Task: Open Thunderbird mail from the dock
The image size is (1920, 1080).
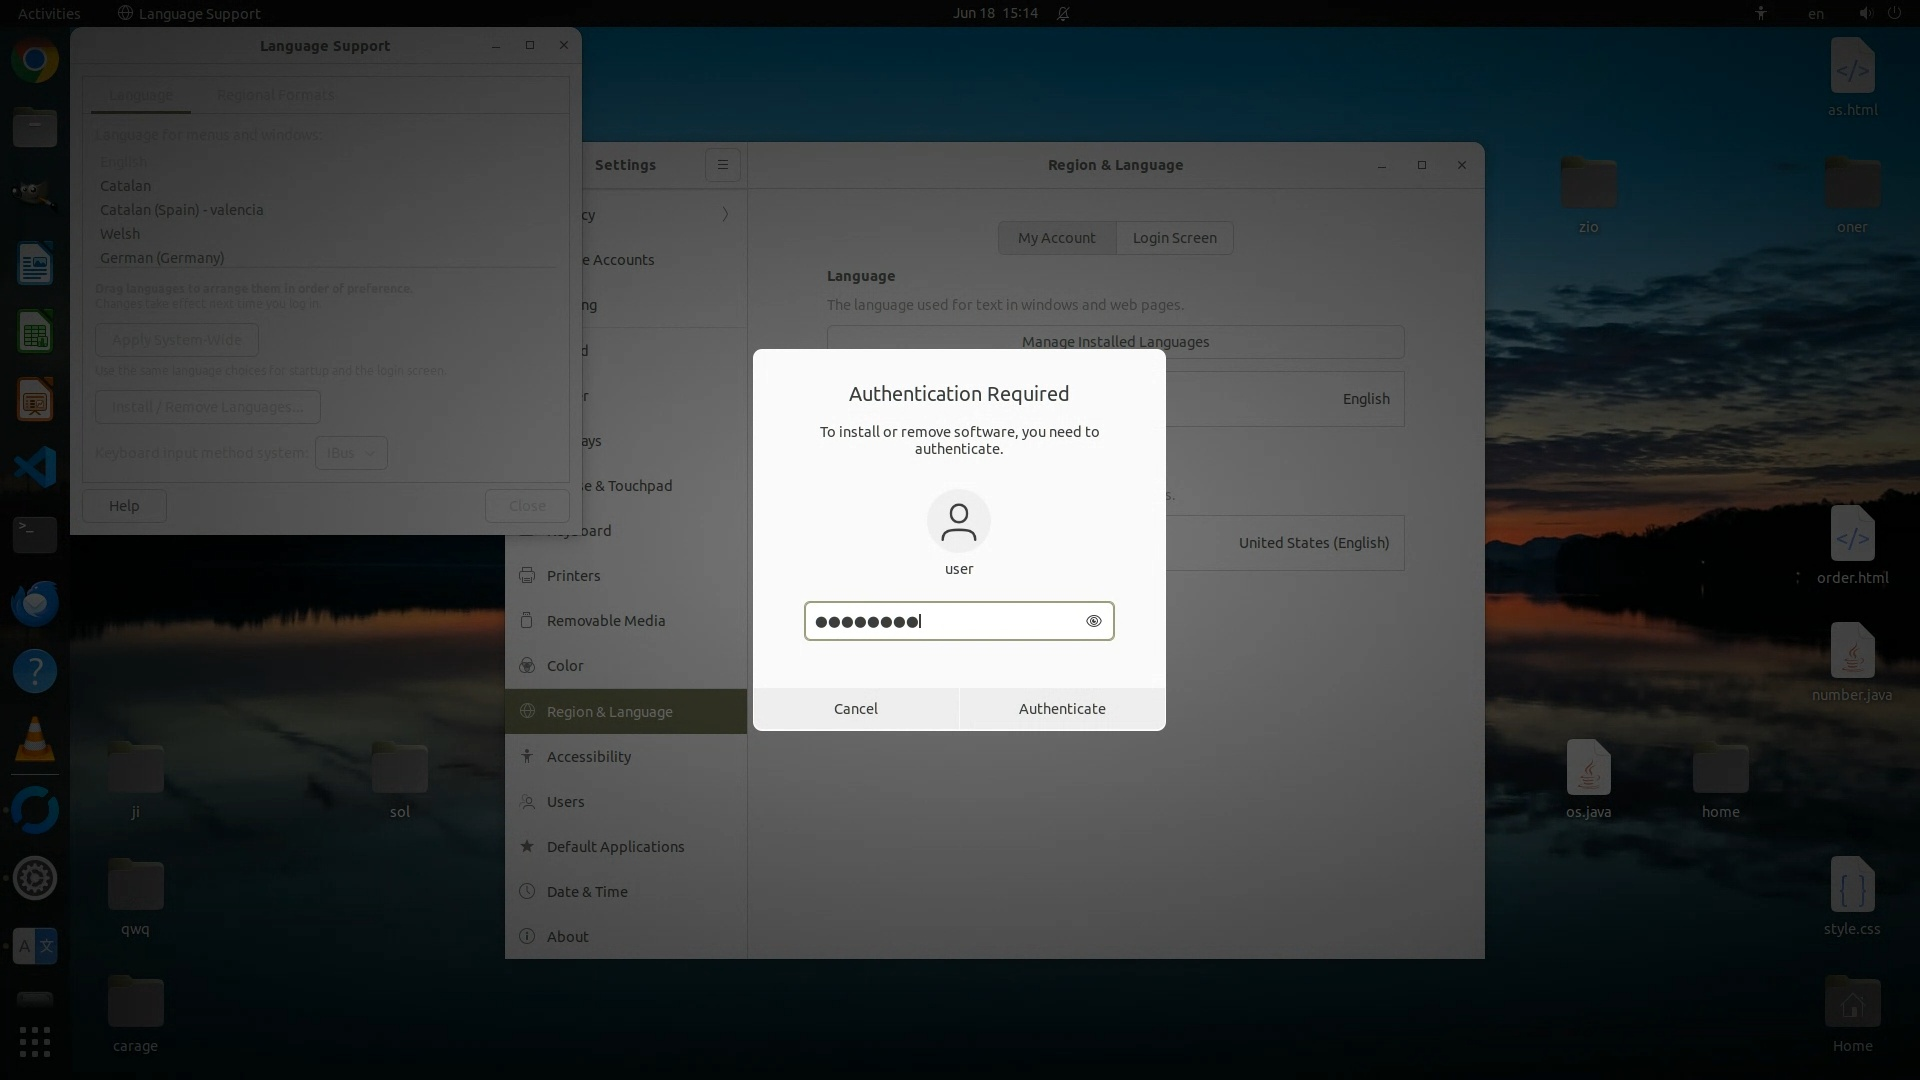Action: (35, 603)
